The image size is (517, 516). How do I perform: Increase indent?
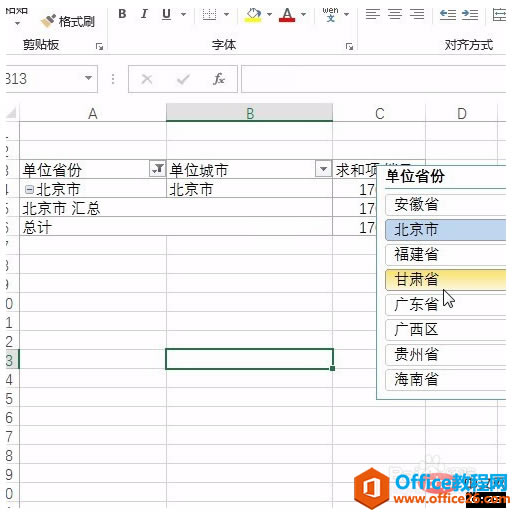pos(470,14)
